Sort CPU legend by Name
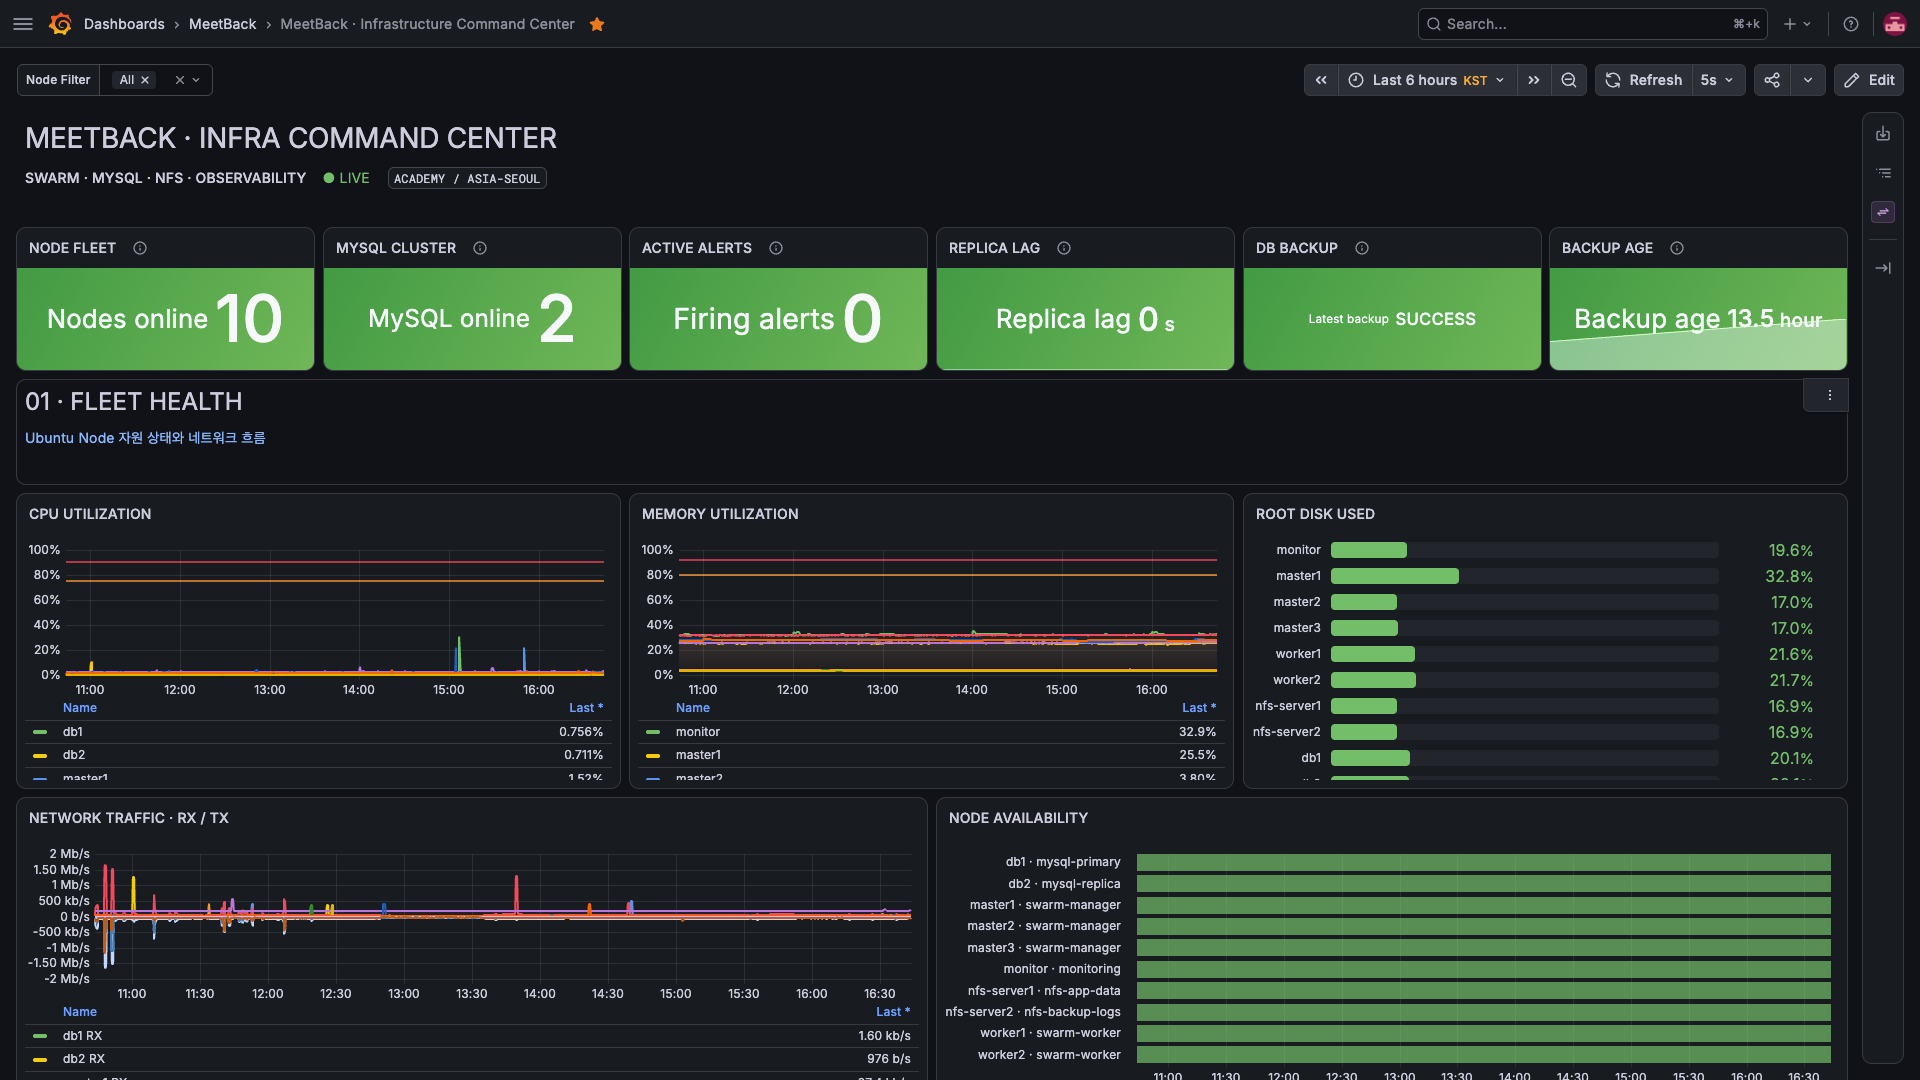 [x=80, y=708]
